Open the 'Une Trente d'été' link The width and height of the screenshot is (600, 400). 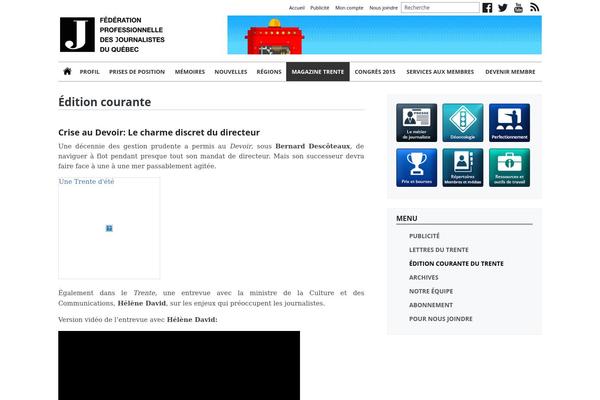click(86, 181)
